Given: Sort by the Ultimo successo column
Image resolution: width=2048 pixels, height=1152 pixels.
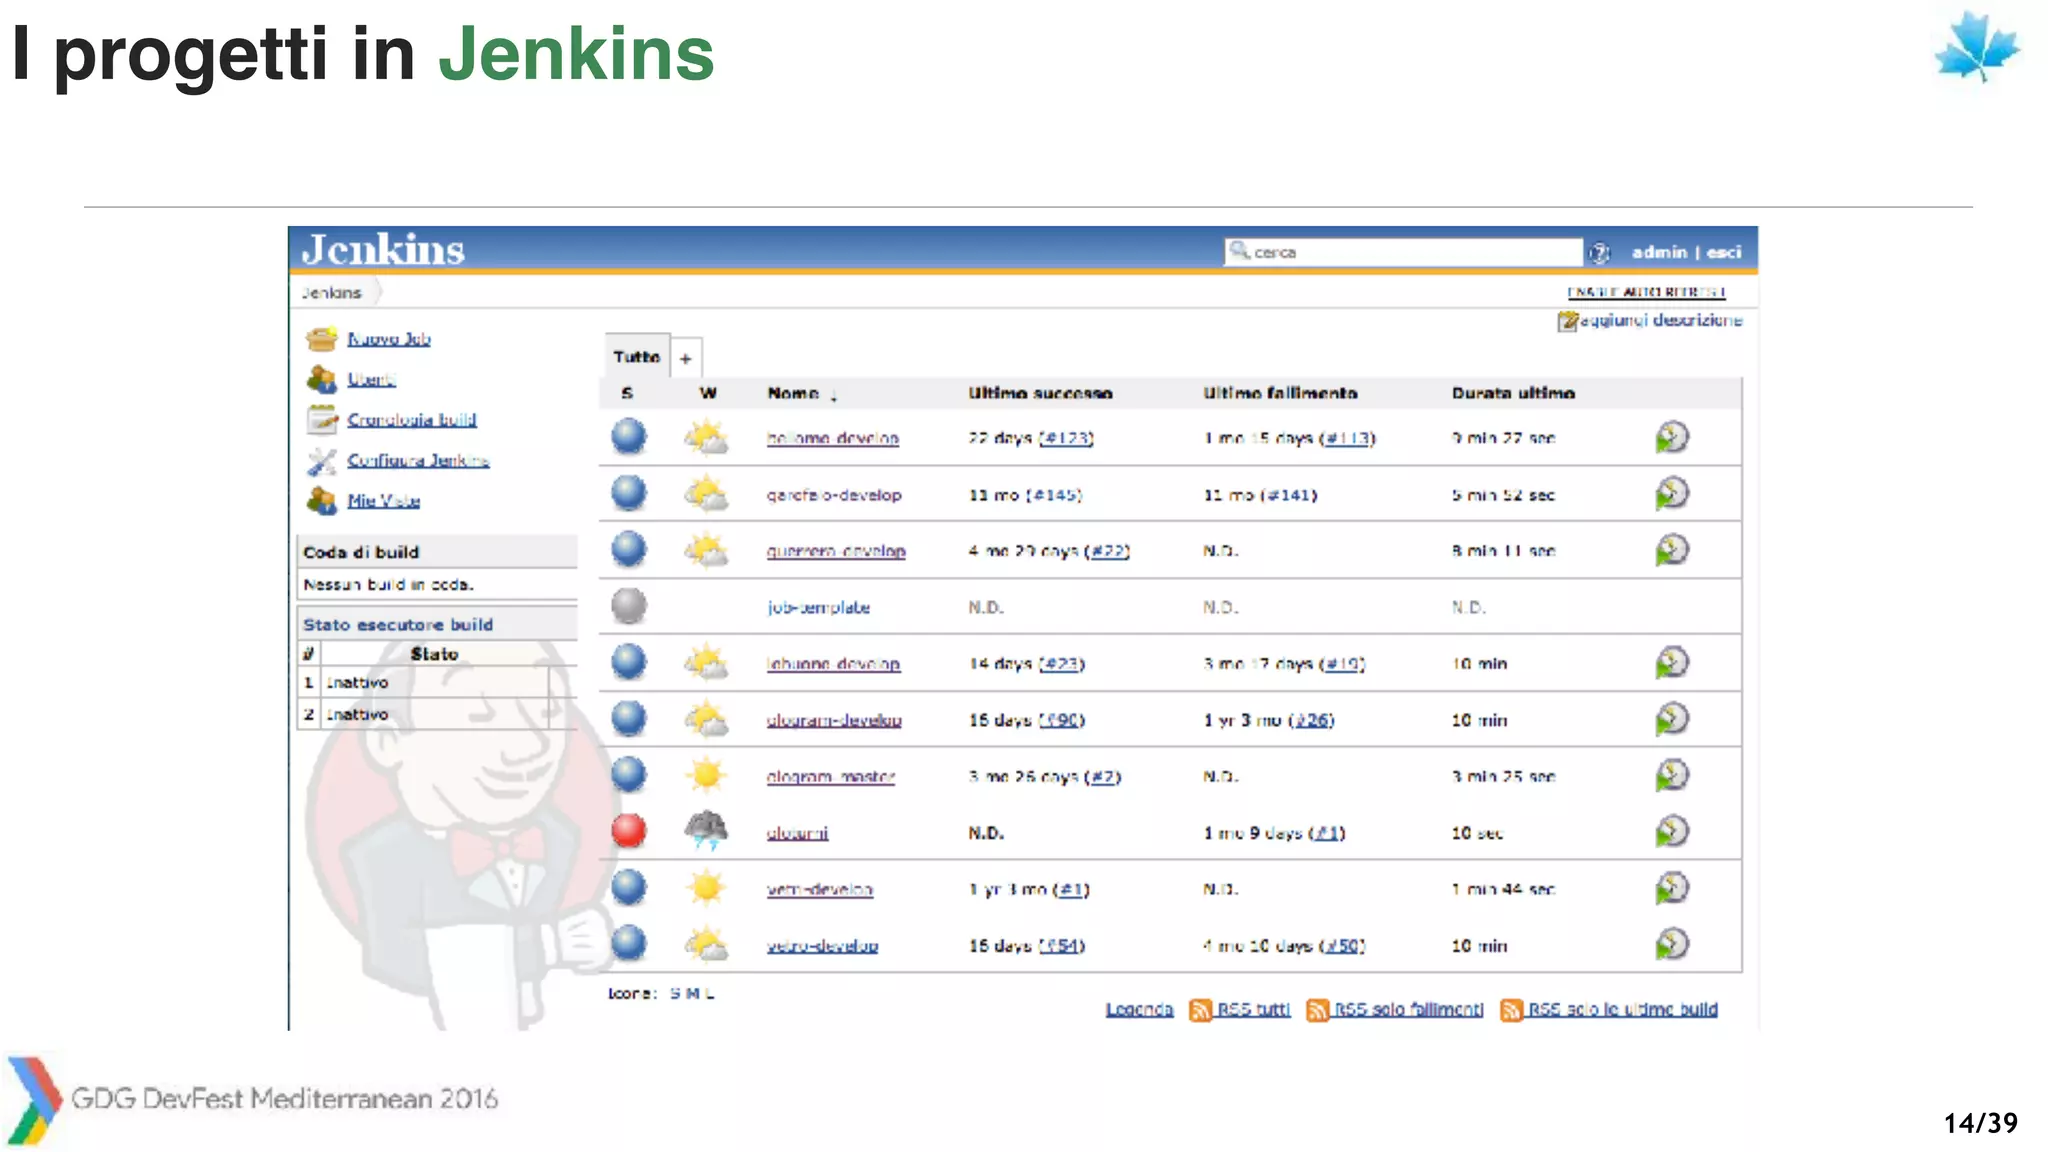Looking at the screenshot, I should [x=1040, y=394].
